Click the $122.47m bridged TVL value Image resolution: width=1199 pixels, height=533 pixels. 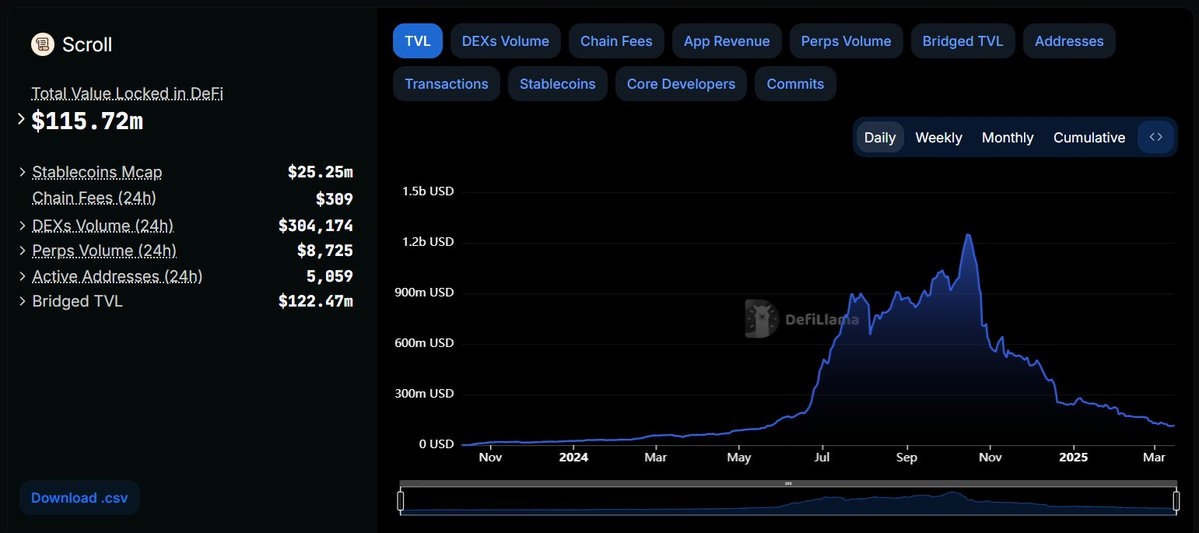(316, 301)
